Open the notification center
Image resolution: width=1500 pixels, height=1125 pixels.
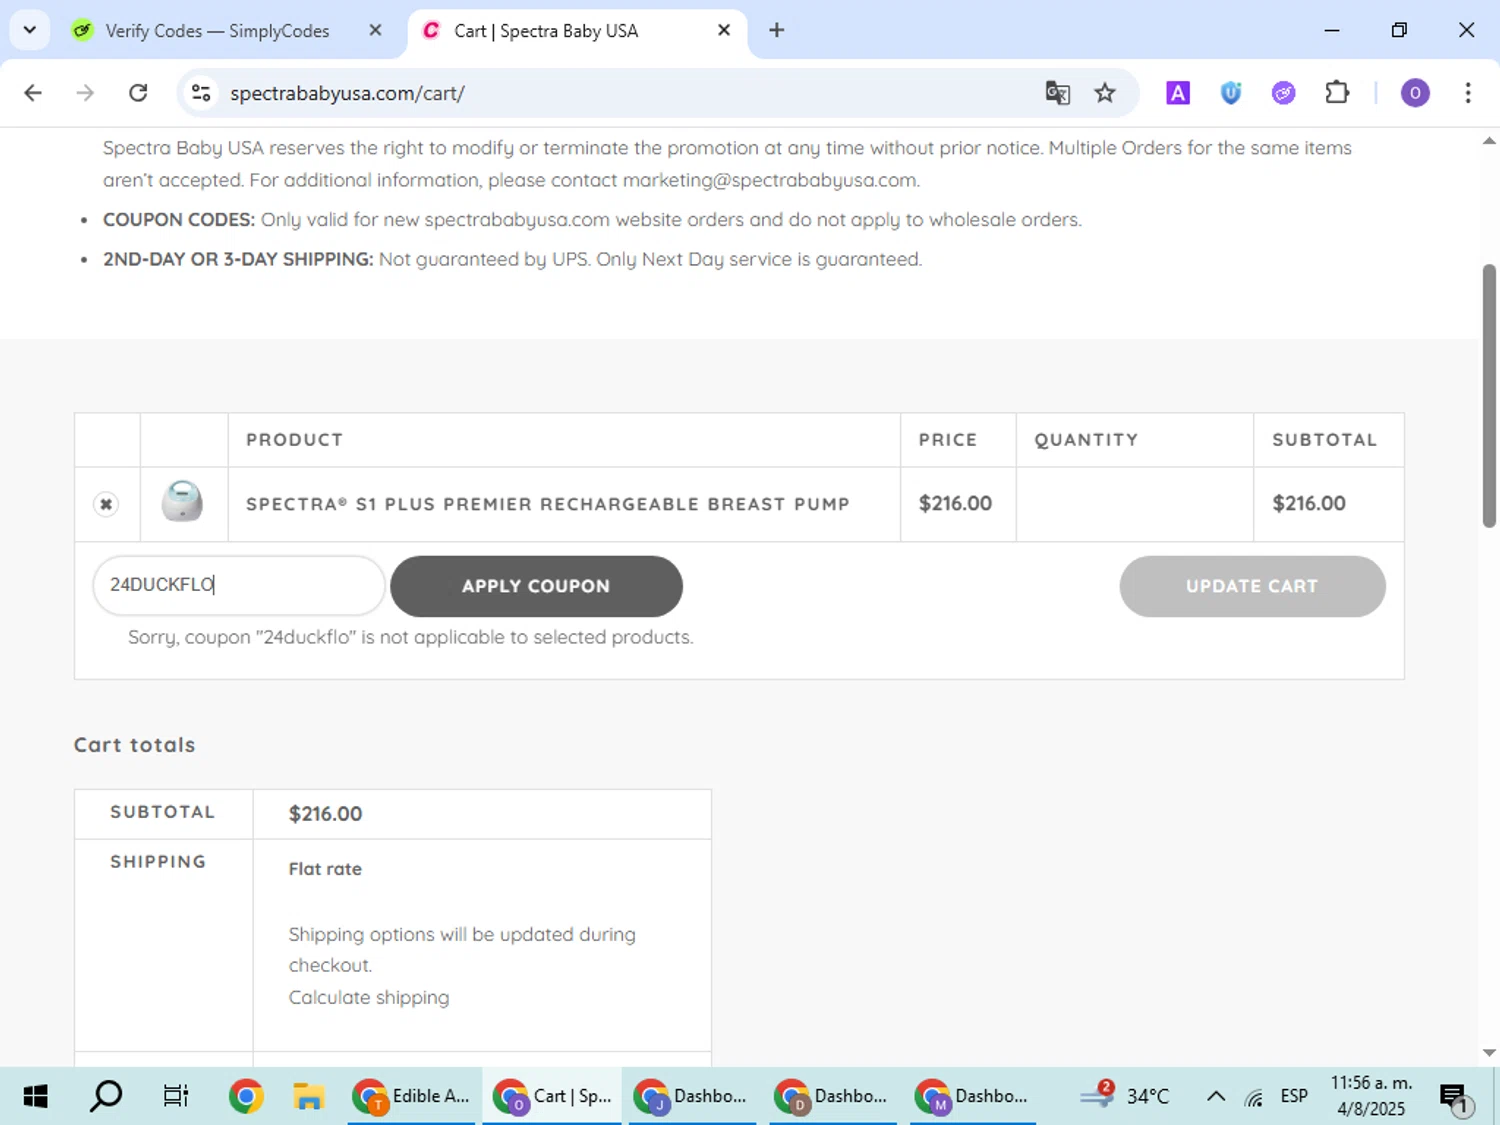(1458, 1097)
